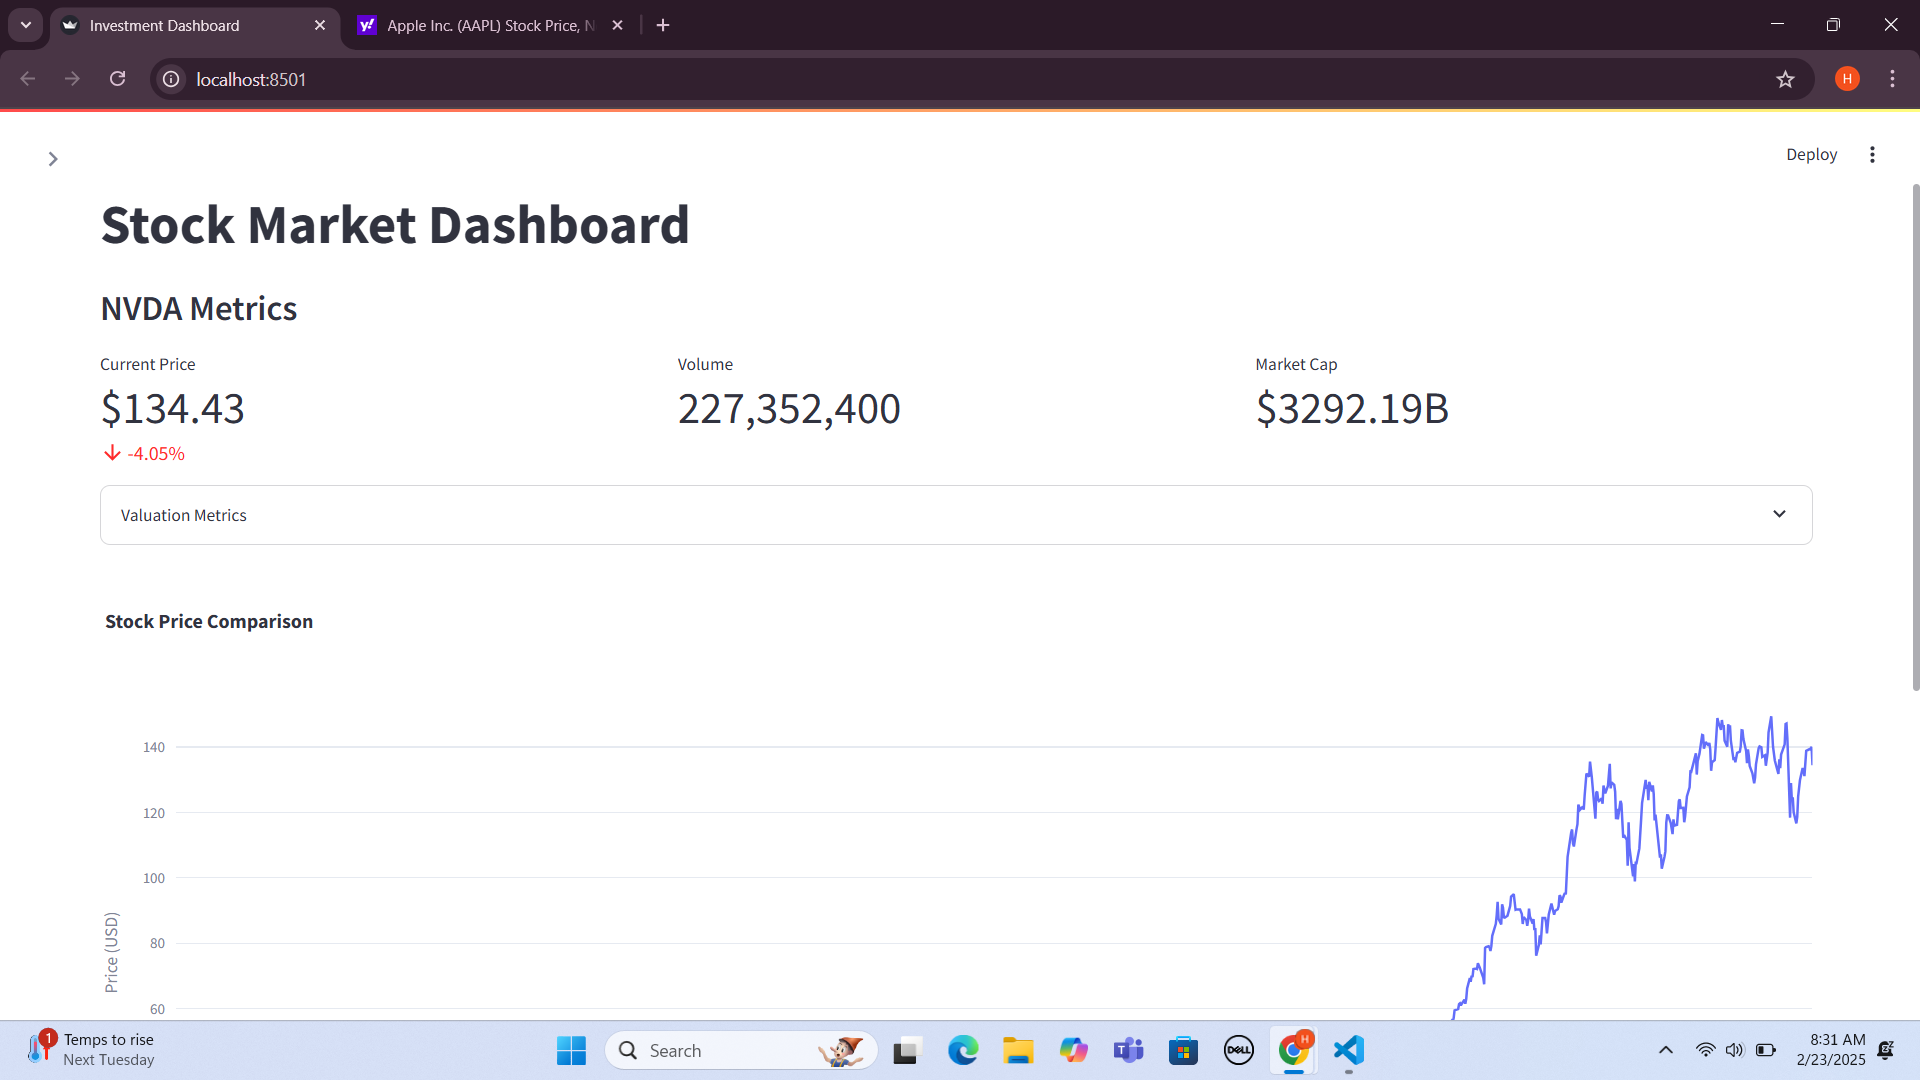
Task: Bookmark this page with star icon
Action: click(x=1785, y=79)
